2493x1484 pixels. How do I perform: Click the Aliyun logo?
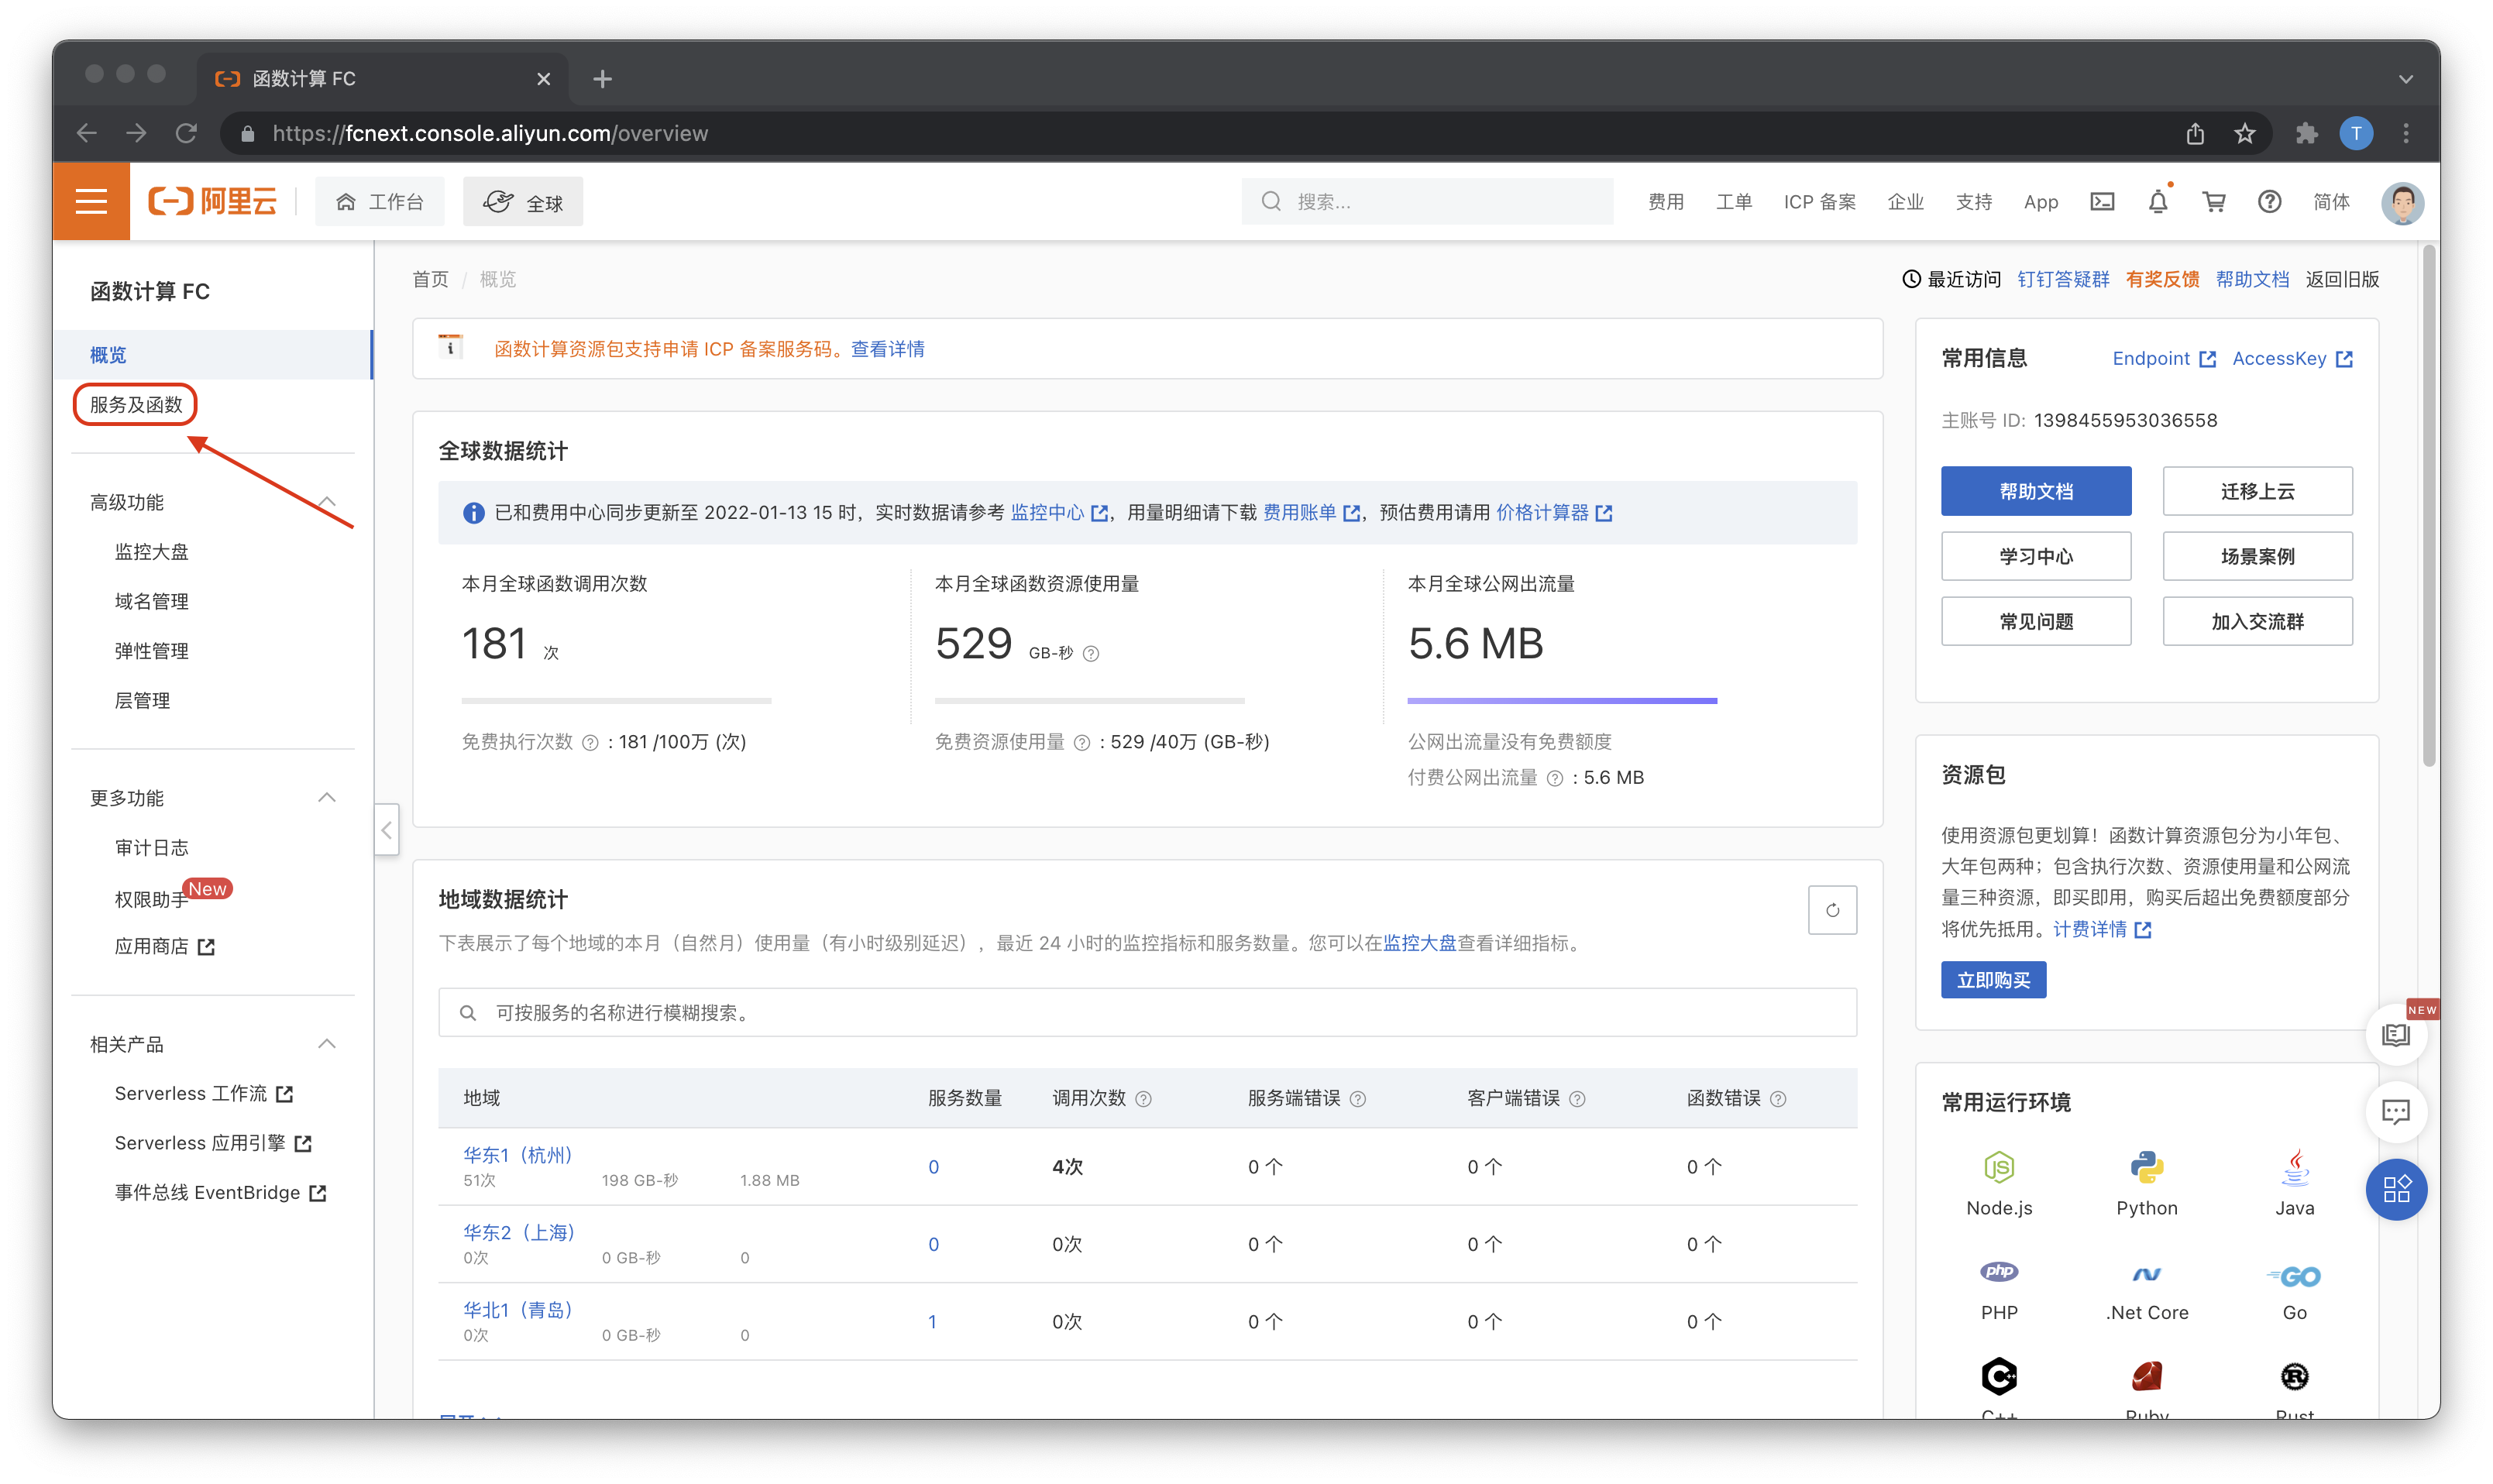click(x=212, y=201)
